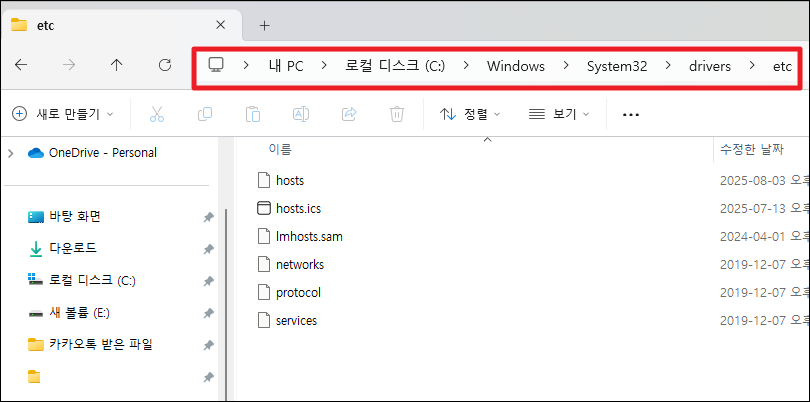Close the etc tab

coord(220,25)
